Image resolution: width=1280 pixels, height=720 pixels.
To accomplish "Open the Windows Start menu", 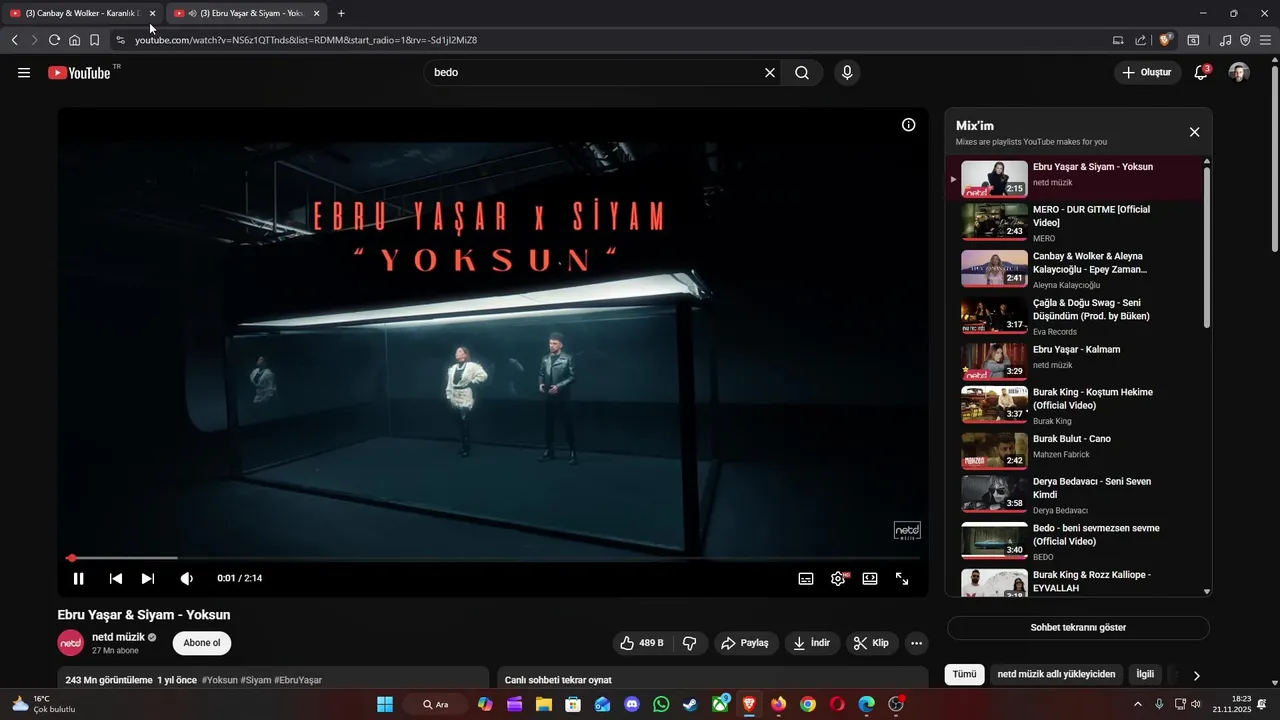I will pyautogui.click(x=385, y=704).
